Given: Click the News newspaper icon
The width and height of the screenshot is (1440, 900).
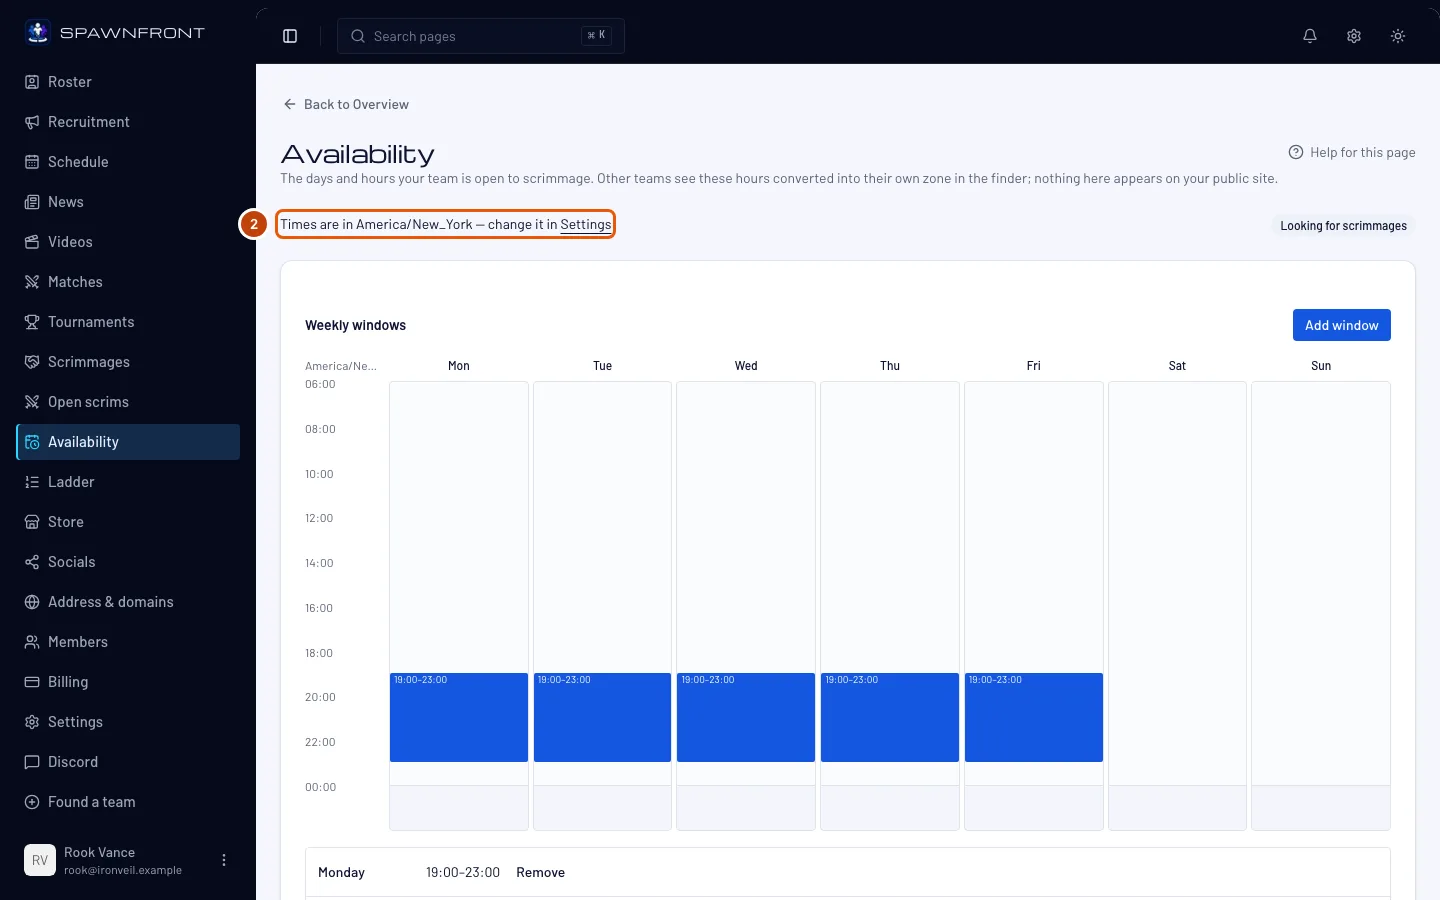Looking at the screenshot, I should [32, 202].
